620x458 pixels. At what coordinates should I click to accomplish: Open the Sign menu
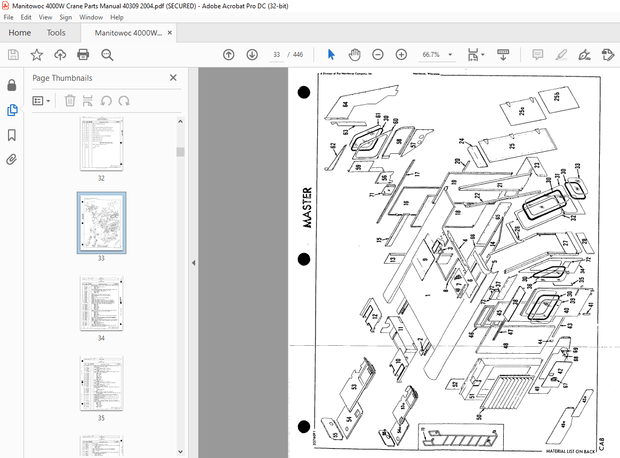click(66, 17)
